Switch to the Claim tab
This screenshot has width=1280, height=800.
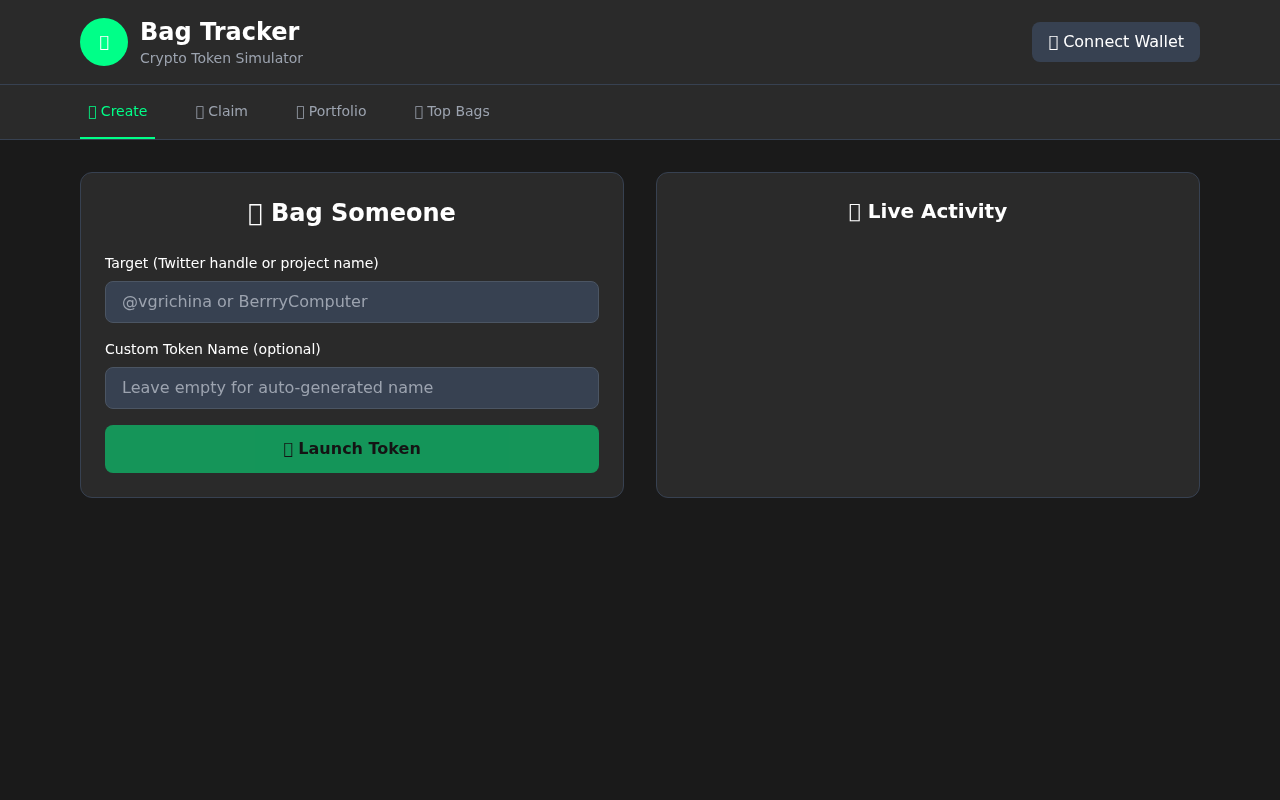pyautogui.click(x=221, y=111)
